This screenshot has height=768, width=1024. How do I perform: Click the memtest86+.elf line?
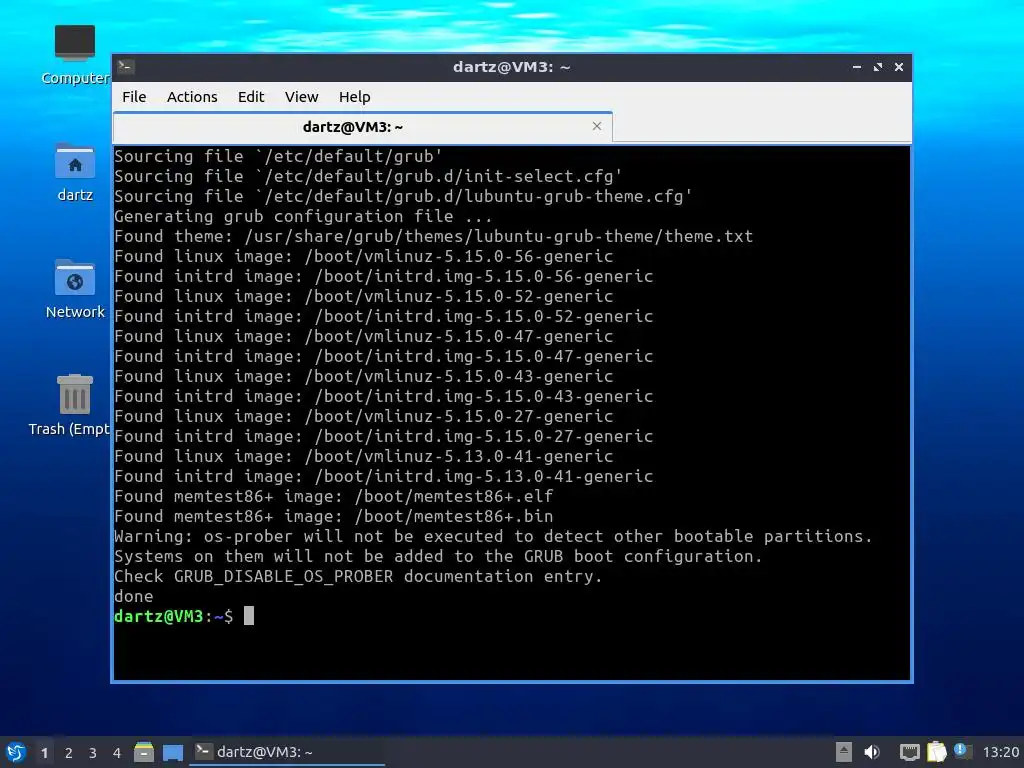click(x=334, y=496)
